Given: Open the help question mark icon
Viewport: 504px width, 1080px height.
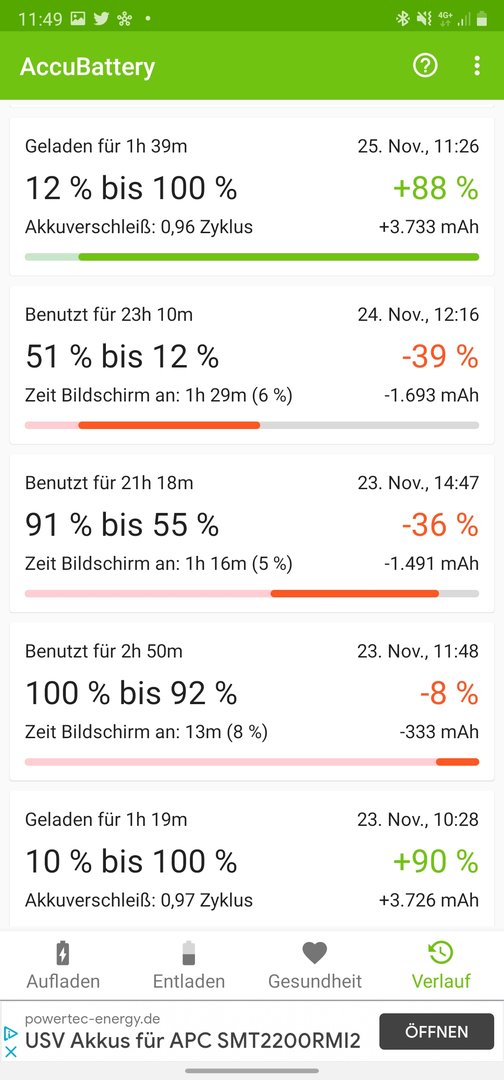Looking at the screenshot, I should 425,66.
